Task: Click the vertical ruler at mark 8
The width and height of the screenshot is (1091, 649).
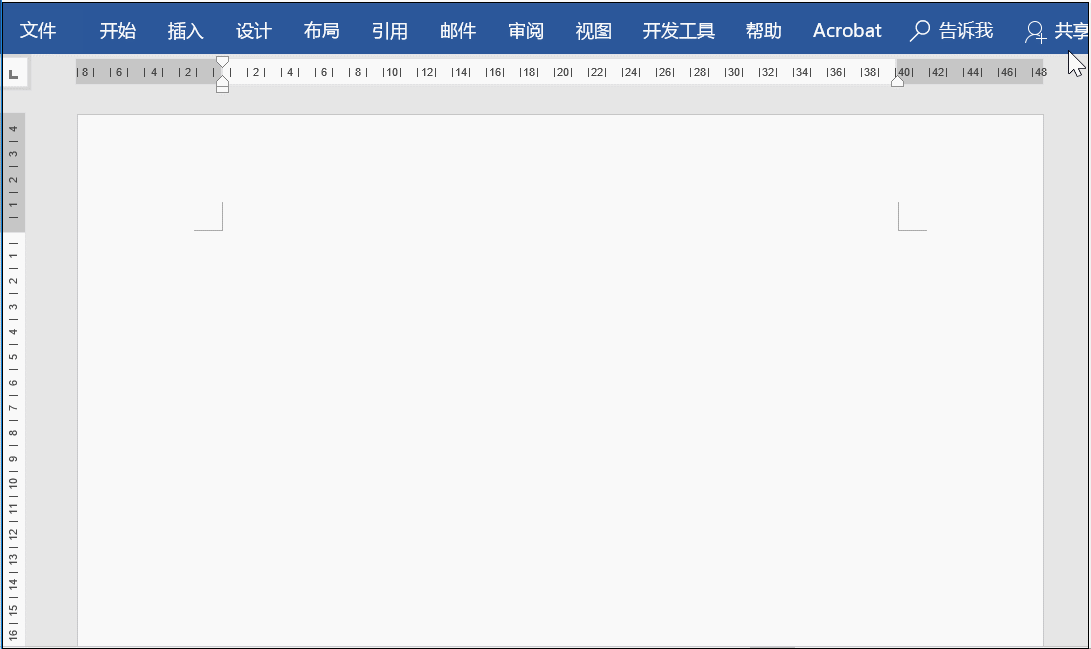Action: click(x=13, y=433)
